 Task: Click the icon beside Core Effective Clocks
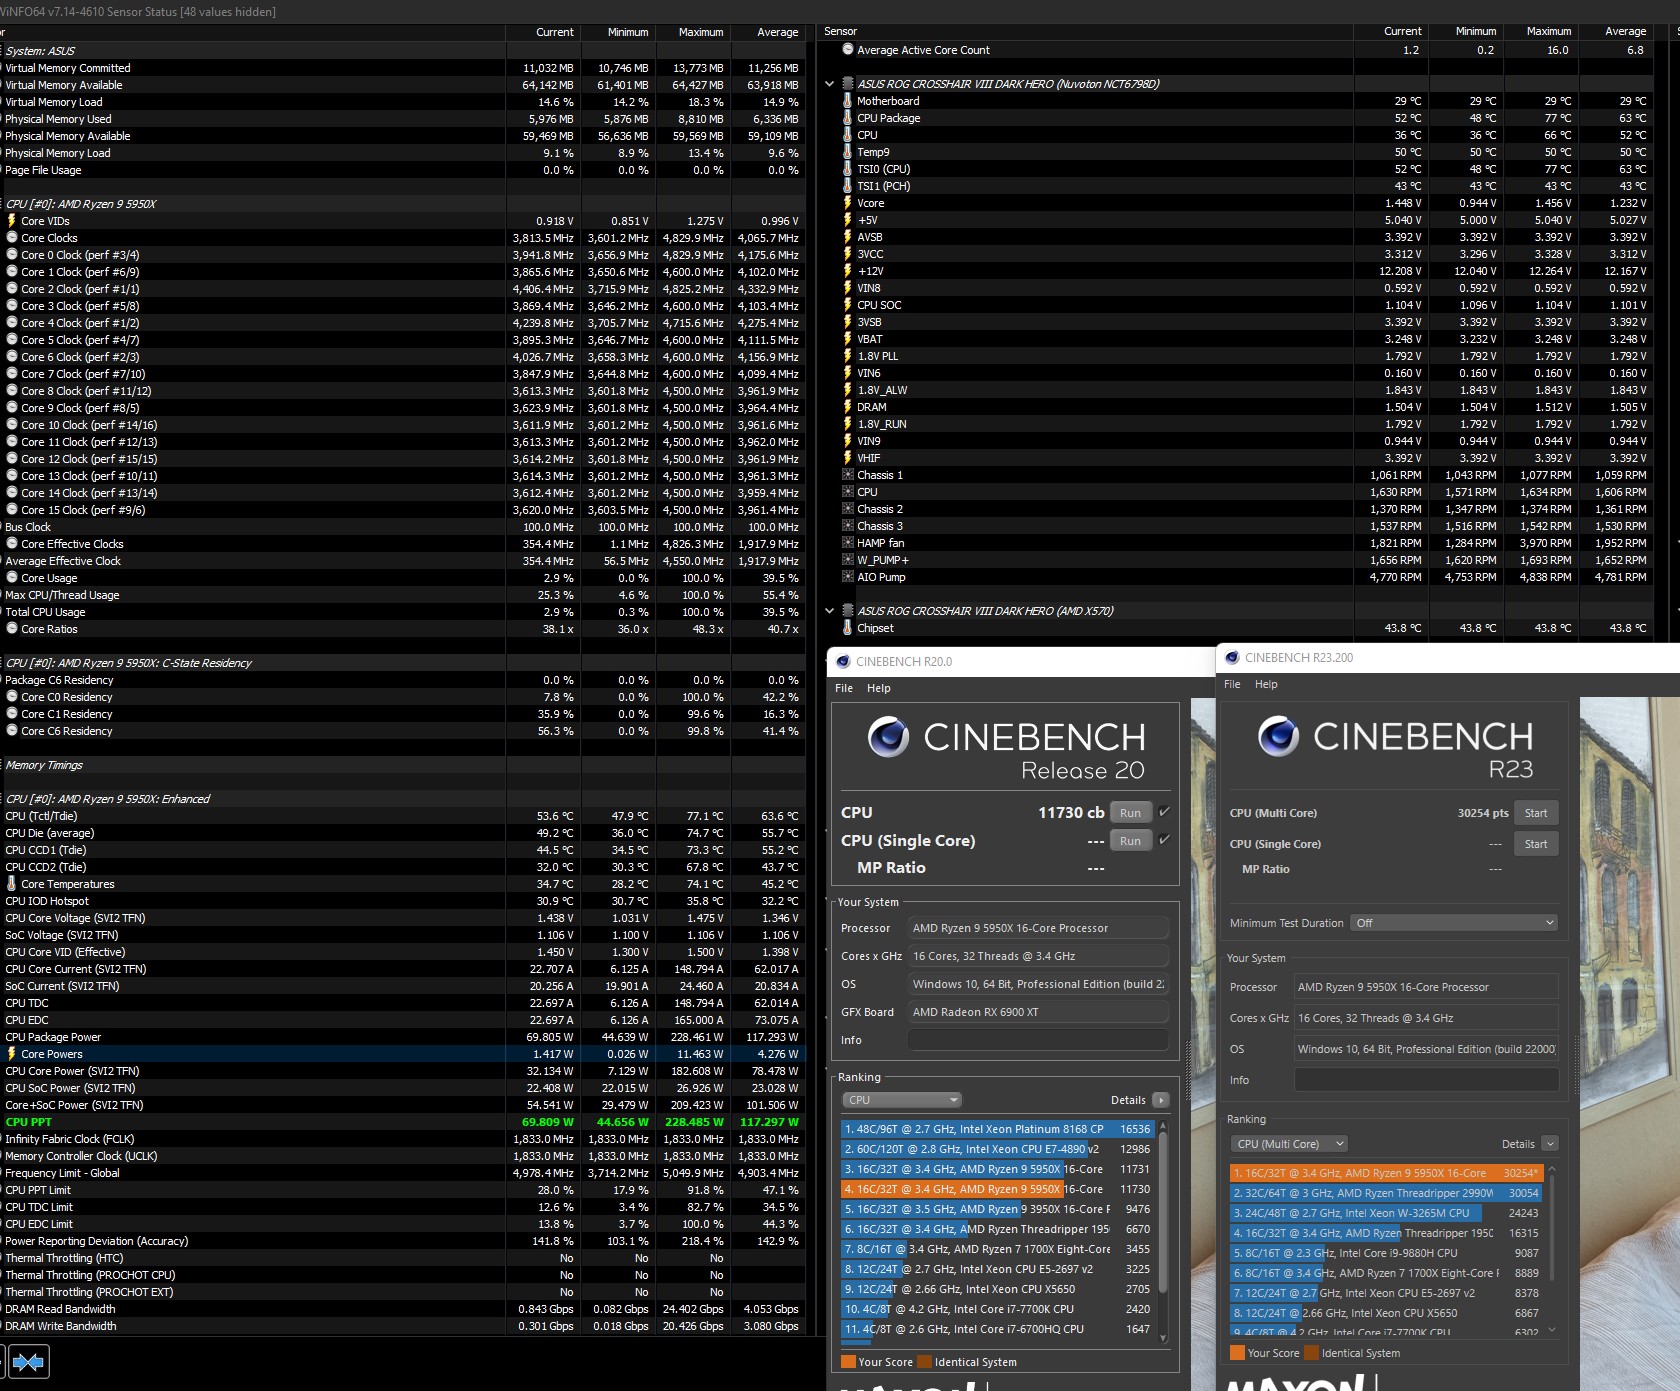(x=12, y=544)
